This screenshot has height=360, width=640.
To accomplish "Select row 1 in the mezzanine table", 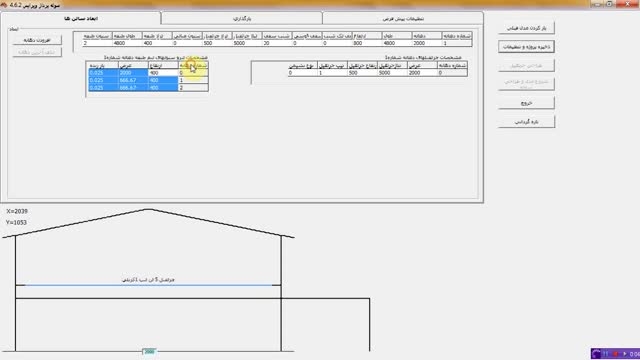I will (148, 80).
